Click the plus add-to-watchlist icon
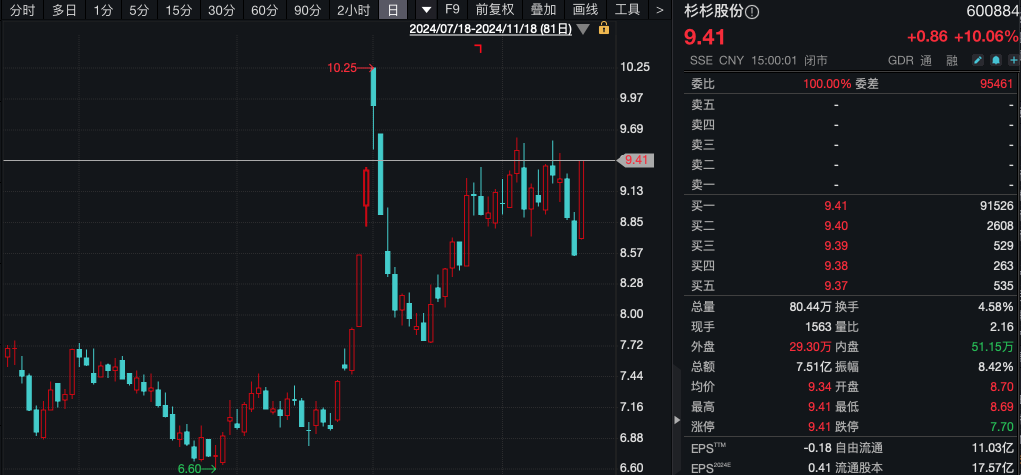Image resolution: width=1021 pixels, height=475 pixels. point(1014,61)
